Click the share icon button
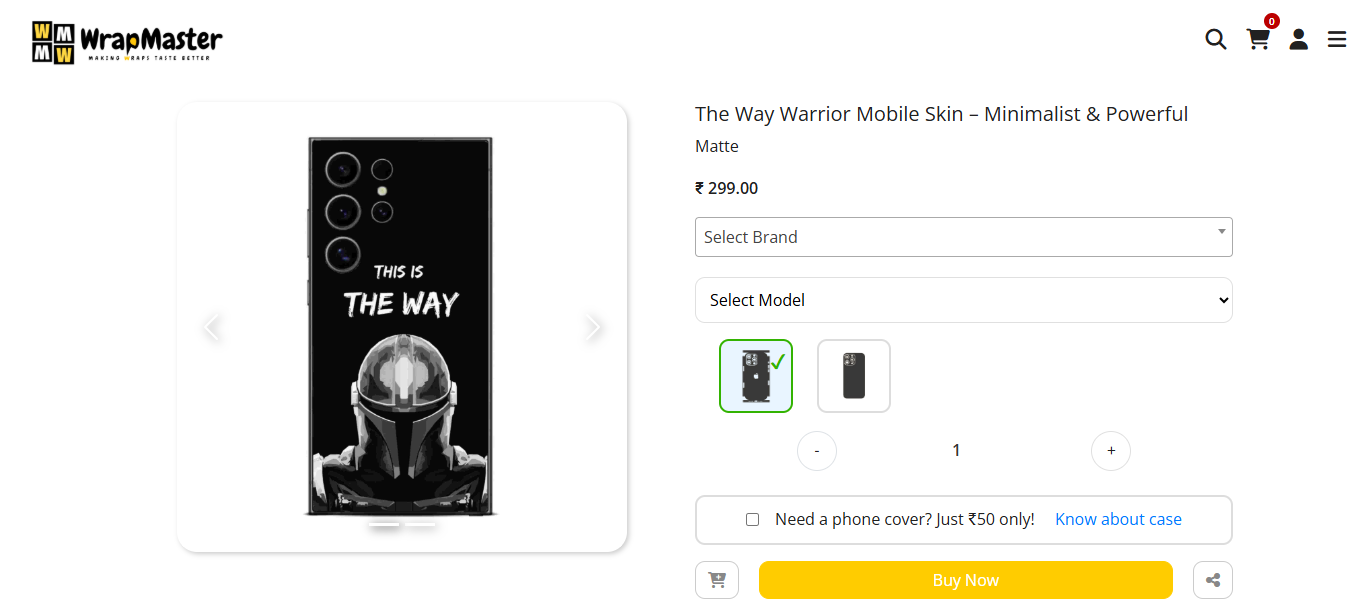Screen dimensions: 1366x607 tap(1213, 580)
